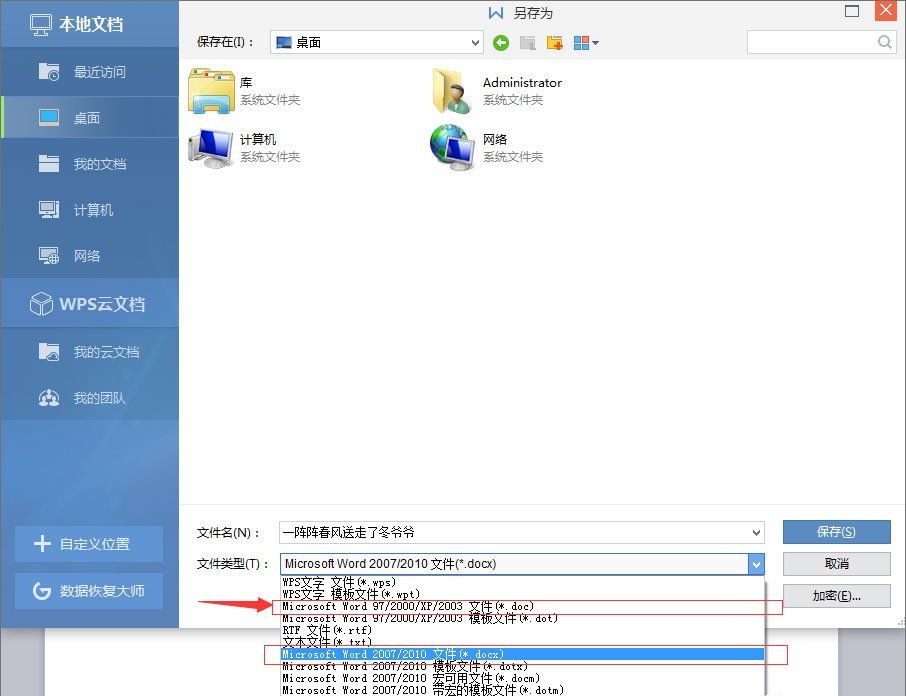The height and width of the screenshot is (696, 906).
Task: Switch to the WPS云文档 section
Action: coord(80,303)
